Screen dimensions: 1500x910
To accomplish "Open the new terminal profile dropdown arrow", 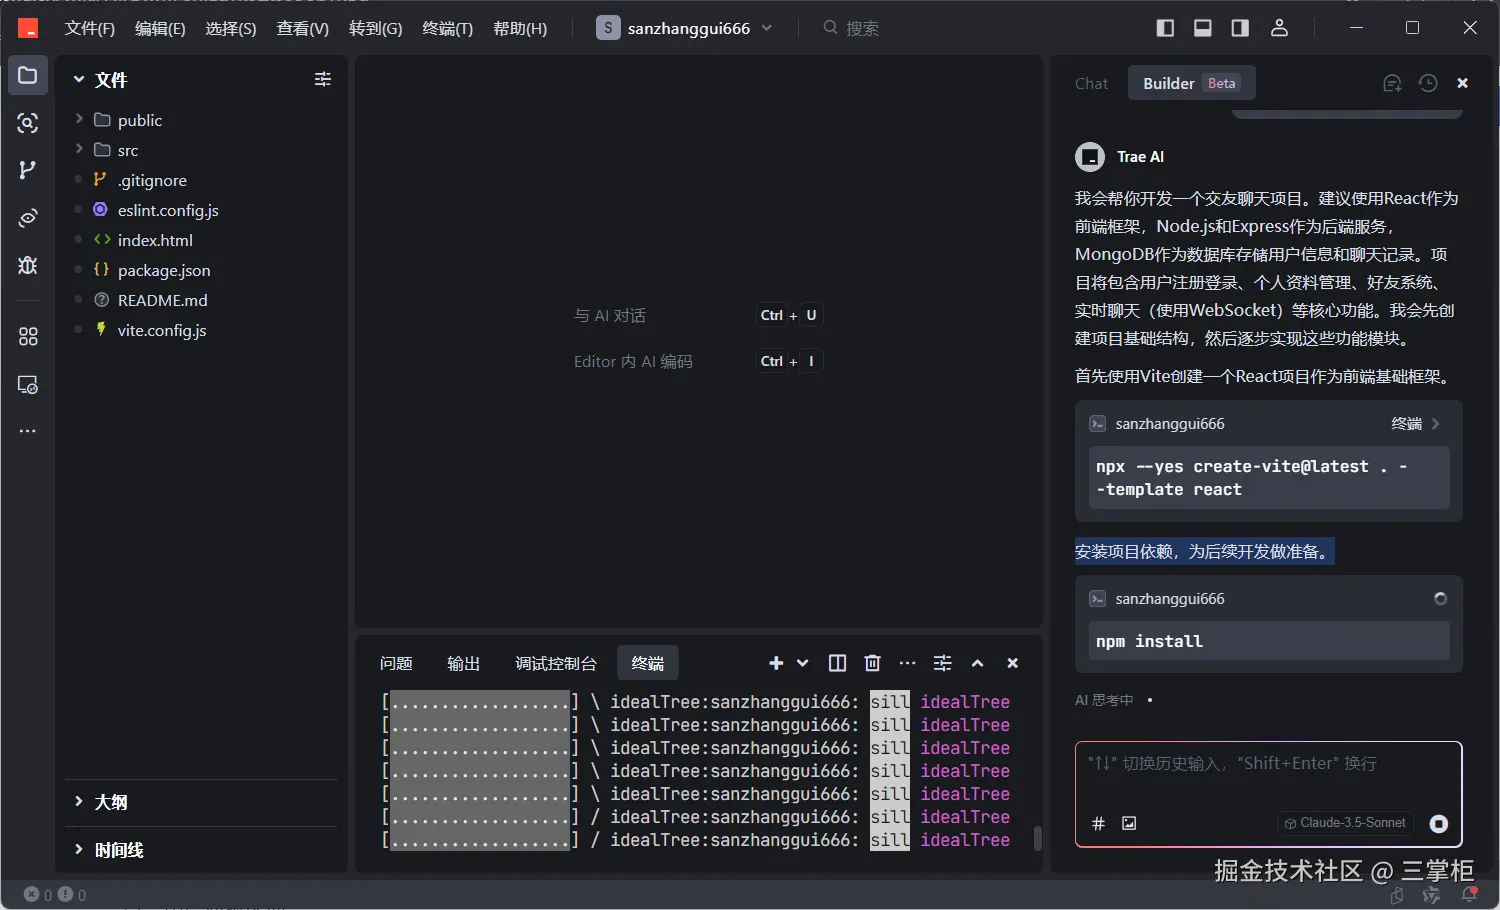I will click(x=802, y=663).
